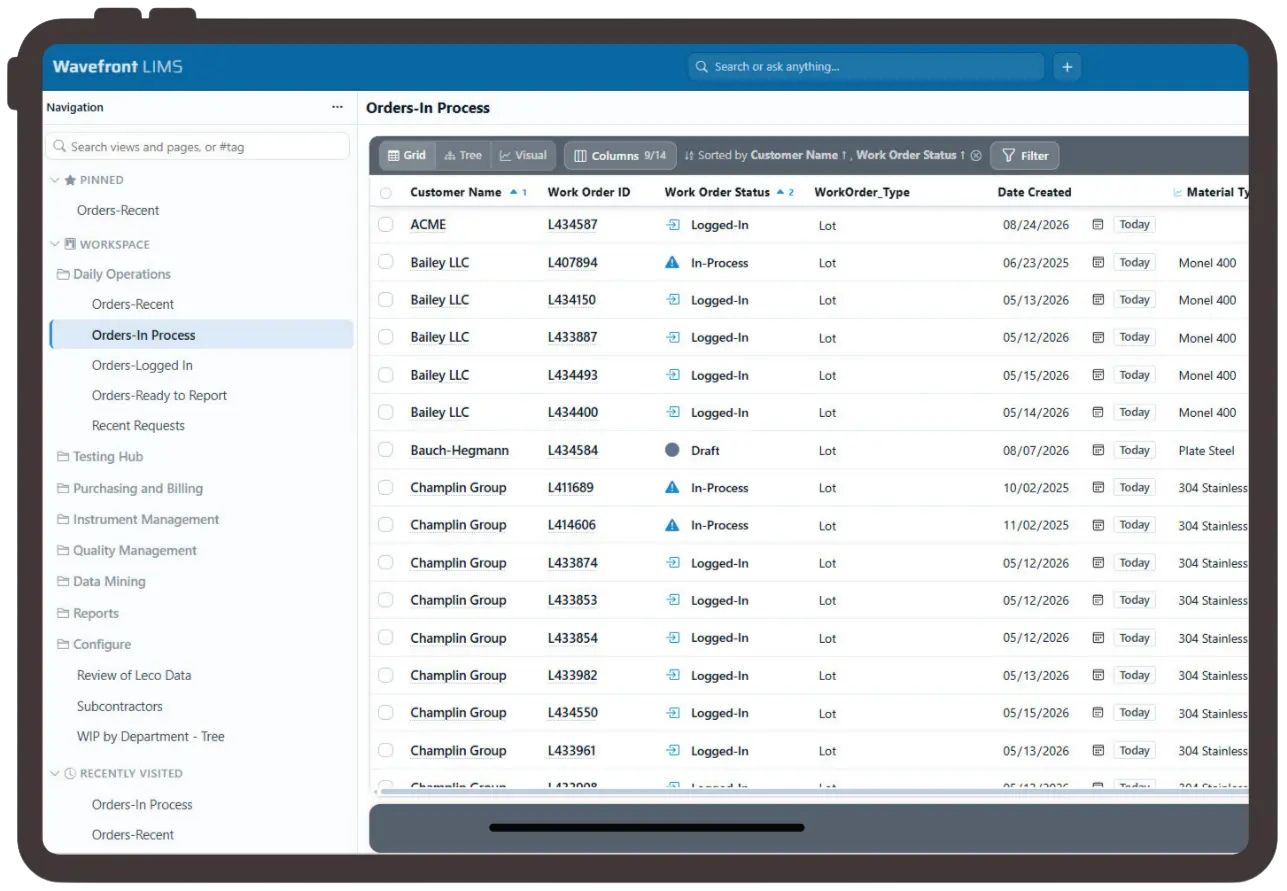Click the Logged-In status icon for L434150
Image resolution: width=1287 pixels, height=891 pixels.
point(673,300)
